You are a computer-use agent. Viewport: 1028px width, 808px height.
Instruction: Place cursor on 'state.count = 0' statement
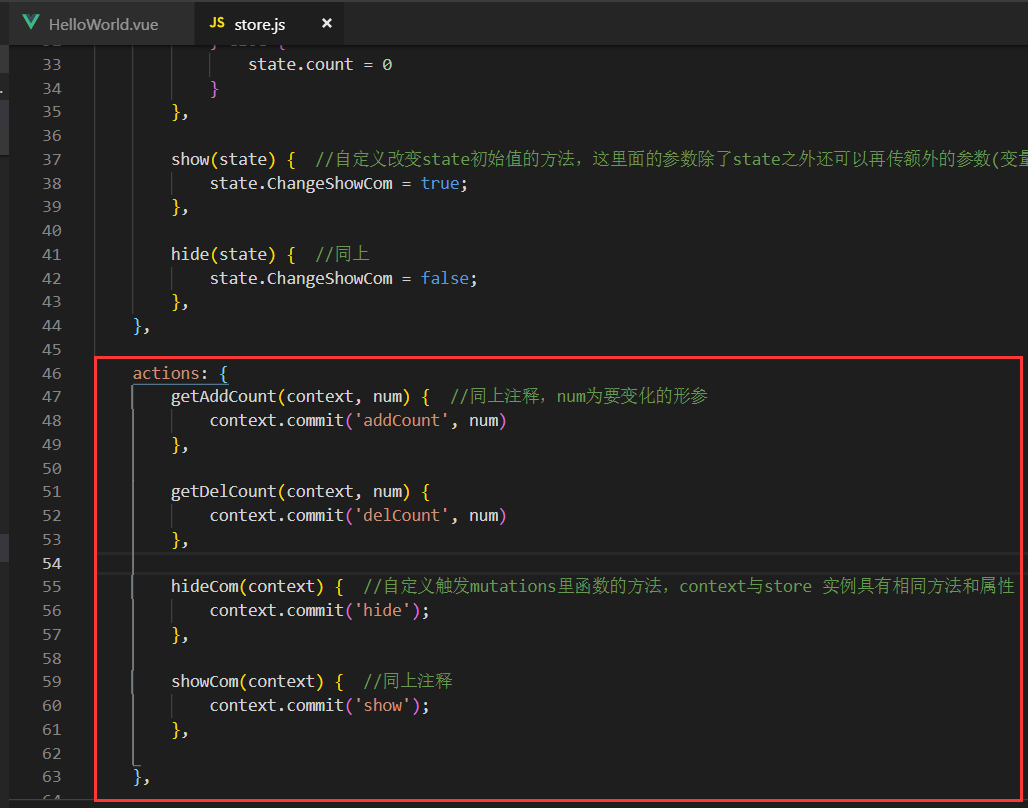[320, 64]
